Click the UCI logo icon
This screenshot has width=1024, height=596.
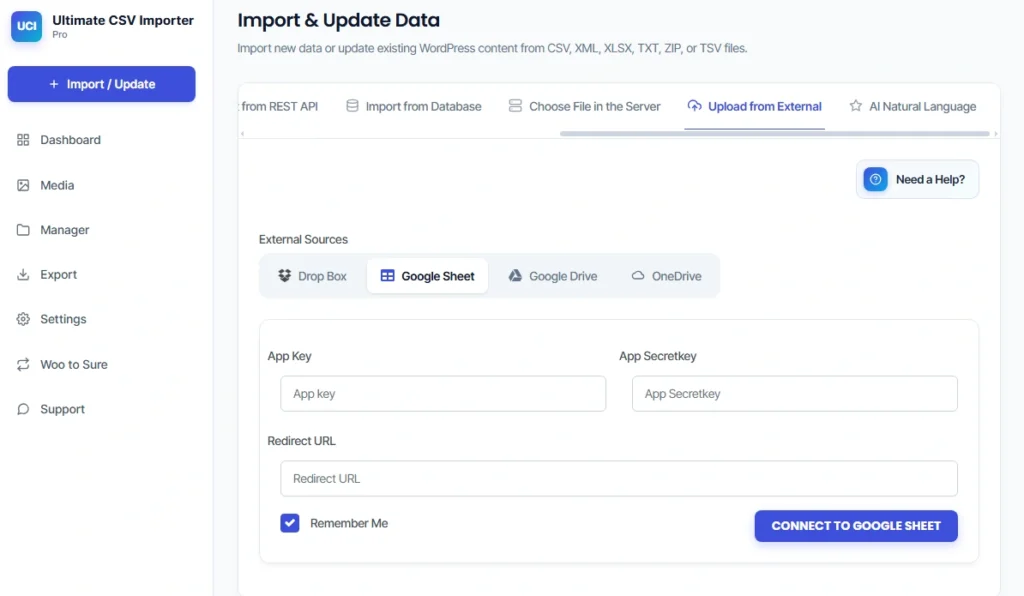[27, 26]
